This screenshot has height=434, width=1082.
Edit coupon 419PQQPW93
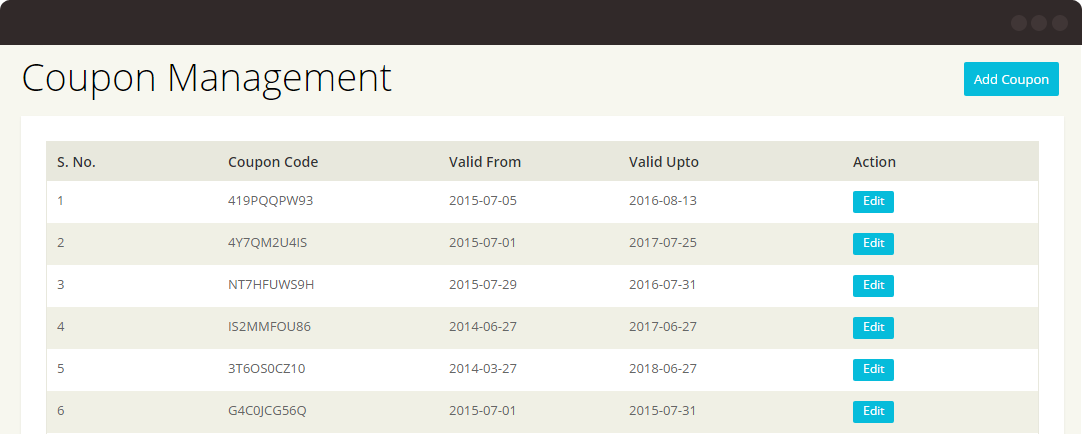tap(873, 201)
